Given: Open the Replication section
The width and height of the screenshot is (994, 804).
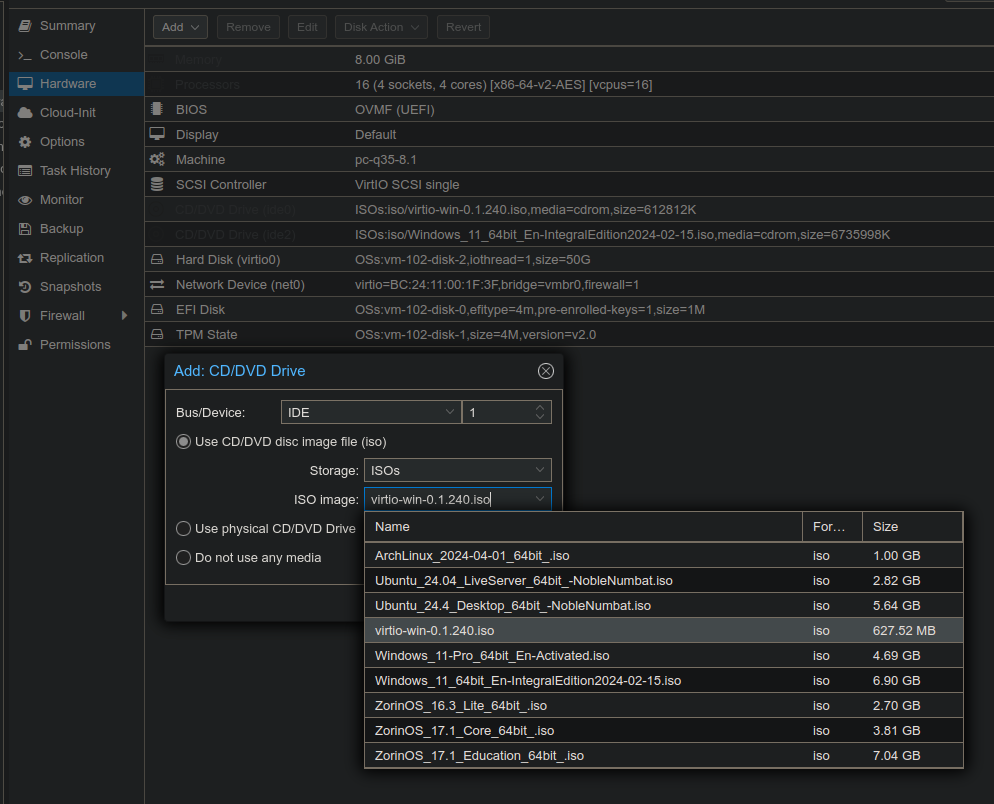Looking at the screenshot, I should 71,258.
